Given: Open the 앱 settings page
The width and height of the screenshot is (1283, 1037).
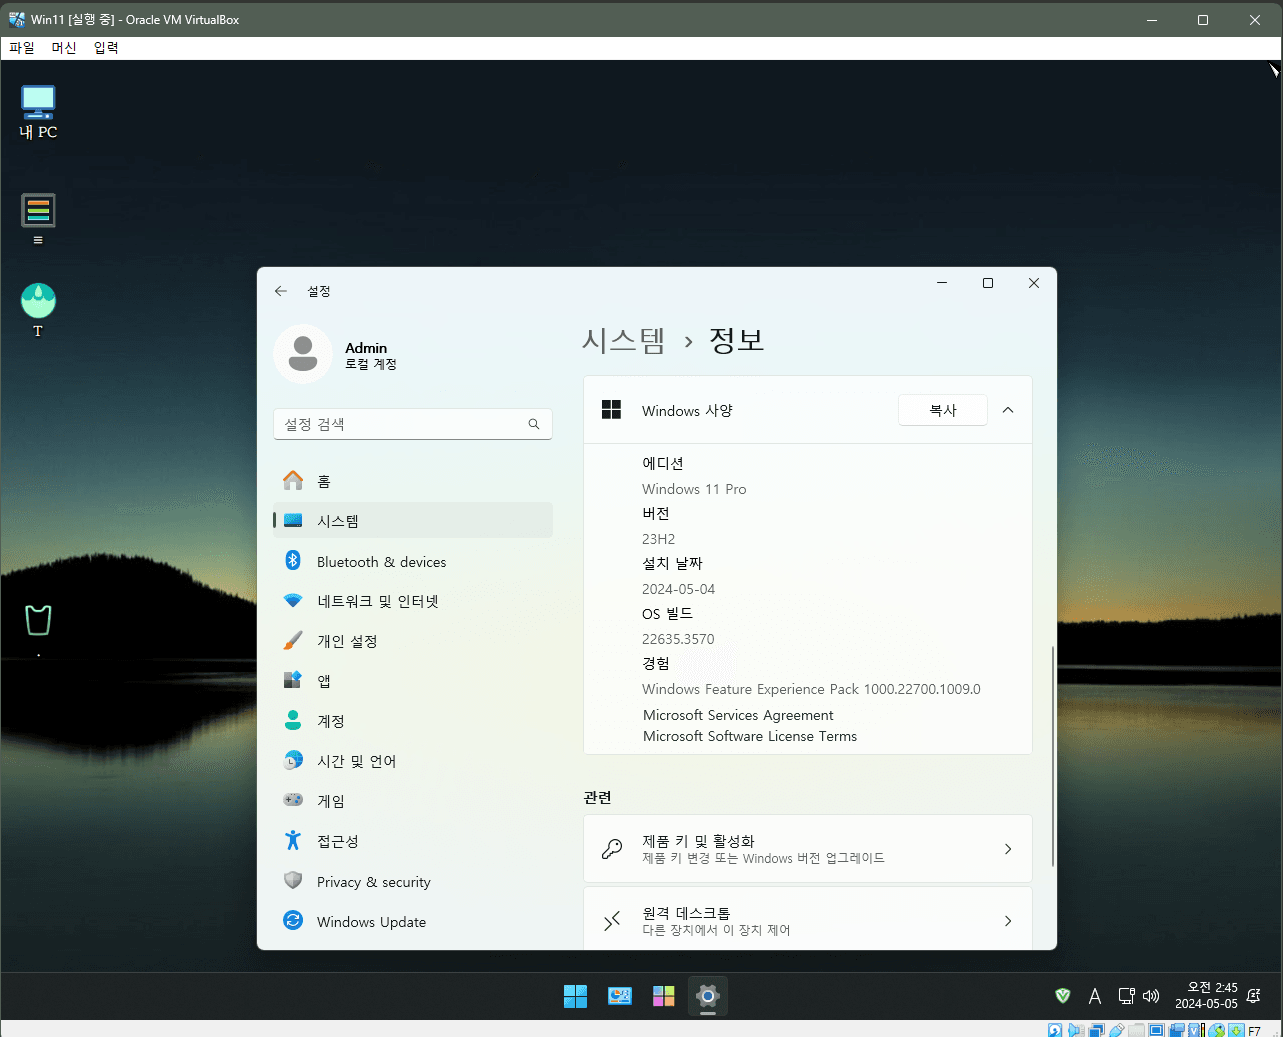Looking at the screenshot, I should 412,681.
